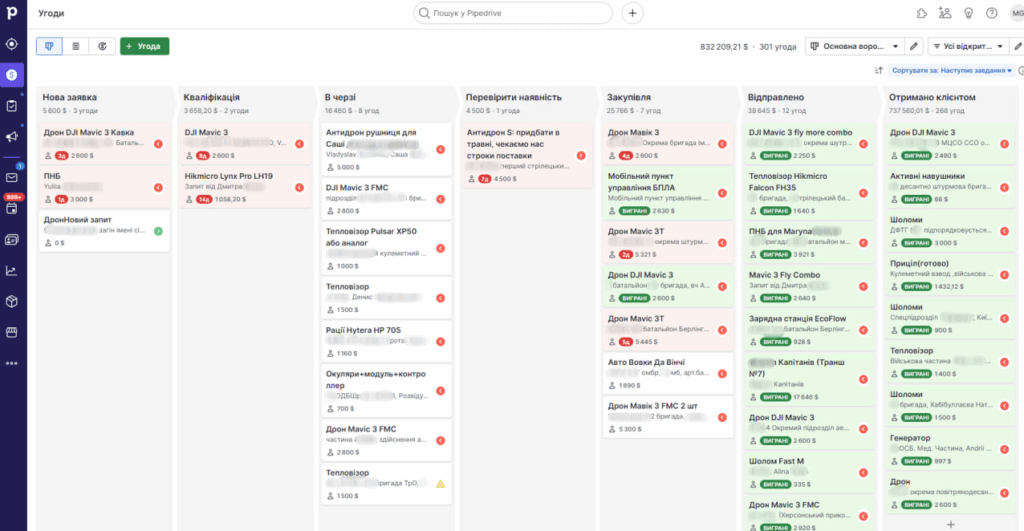
Task: Open the Insights chart icon in sidebar
Action: tap(12, 270)
